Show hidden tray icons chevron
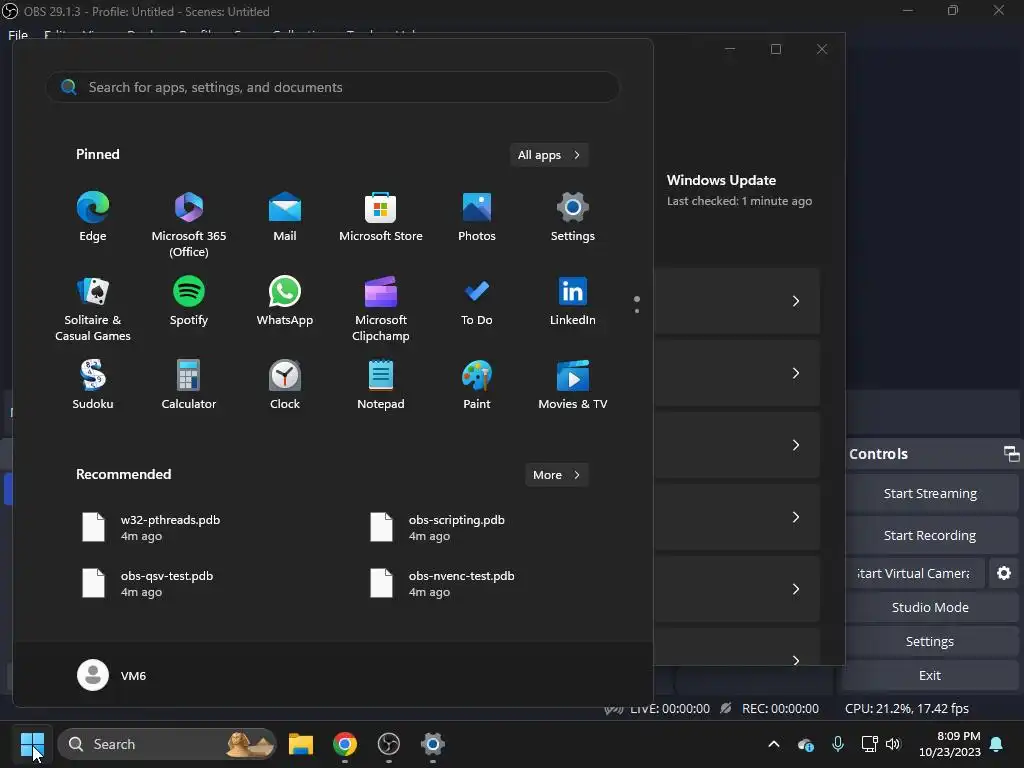 point(774,744)
